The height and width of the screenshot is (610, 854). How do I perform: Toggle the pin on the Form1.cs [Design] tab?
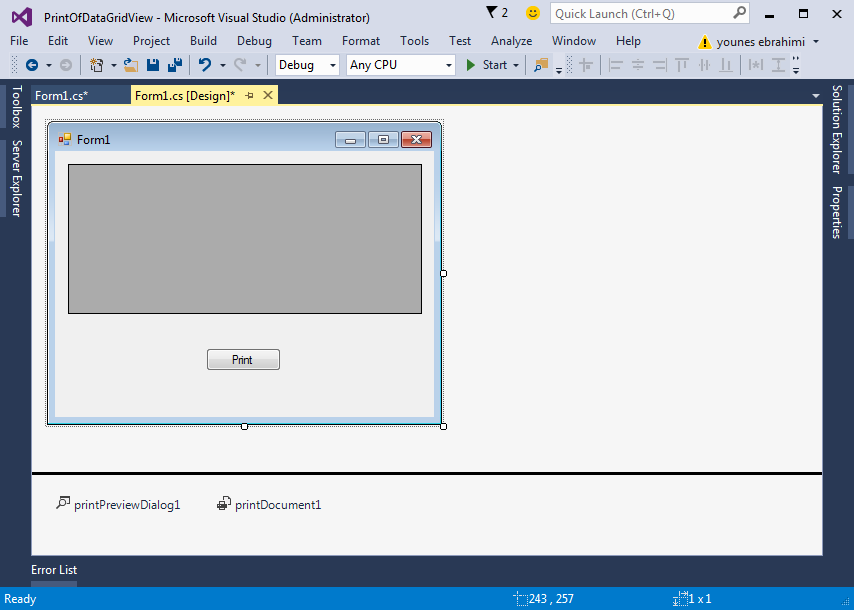[x=249, y=95]
